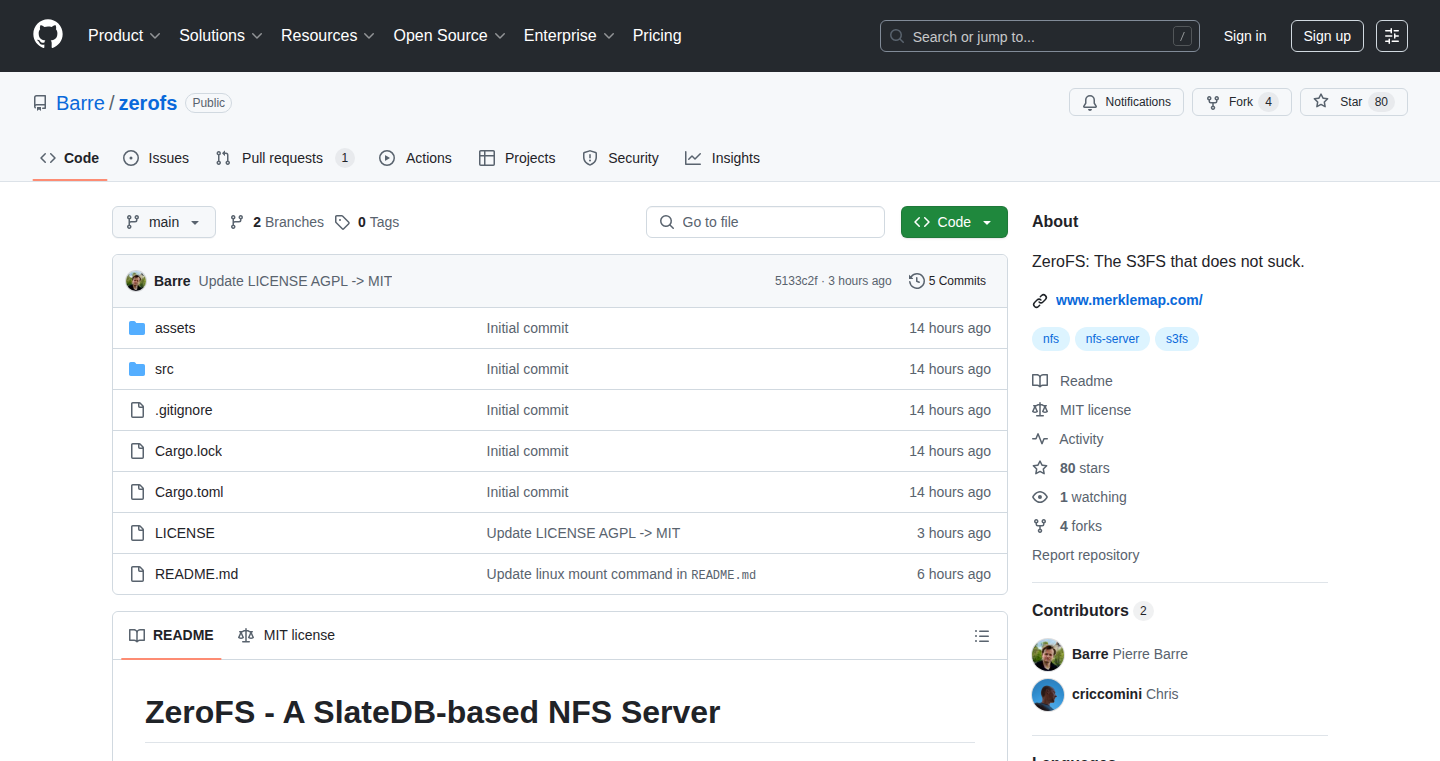Click the book icon next to Readme
Image resolution: width=1440 pixels, height=761 pixels.
coord(1040,381)
